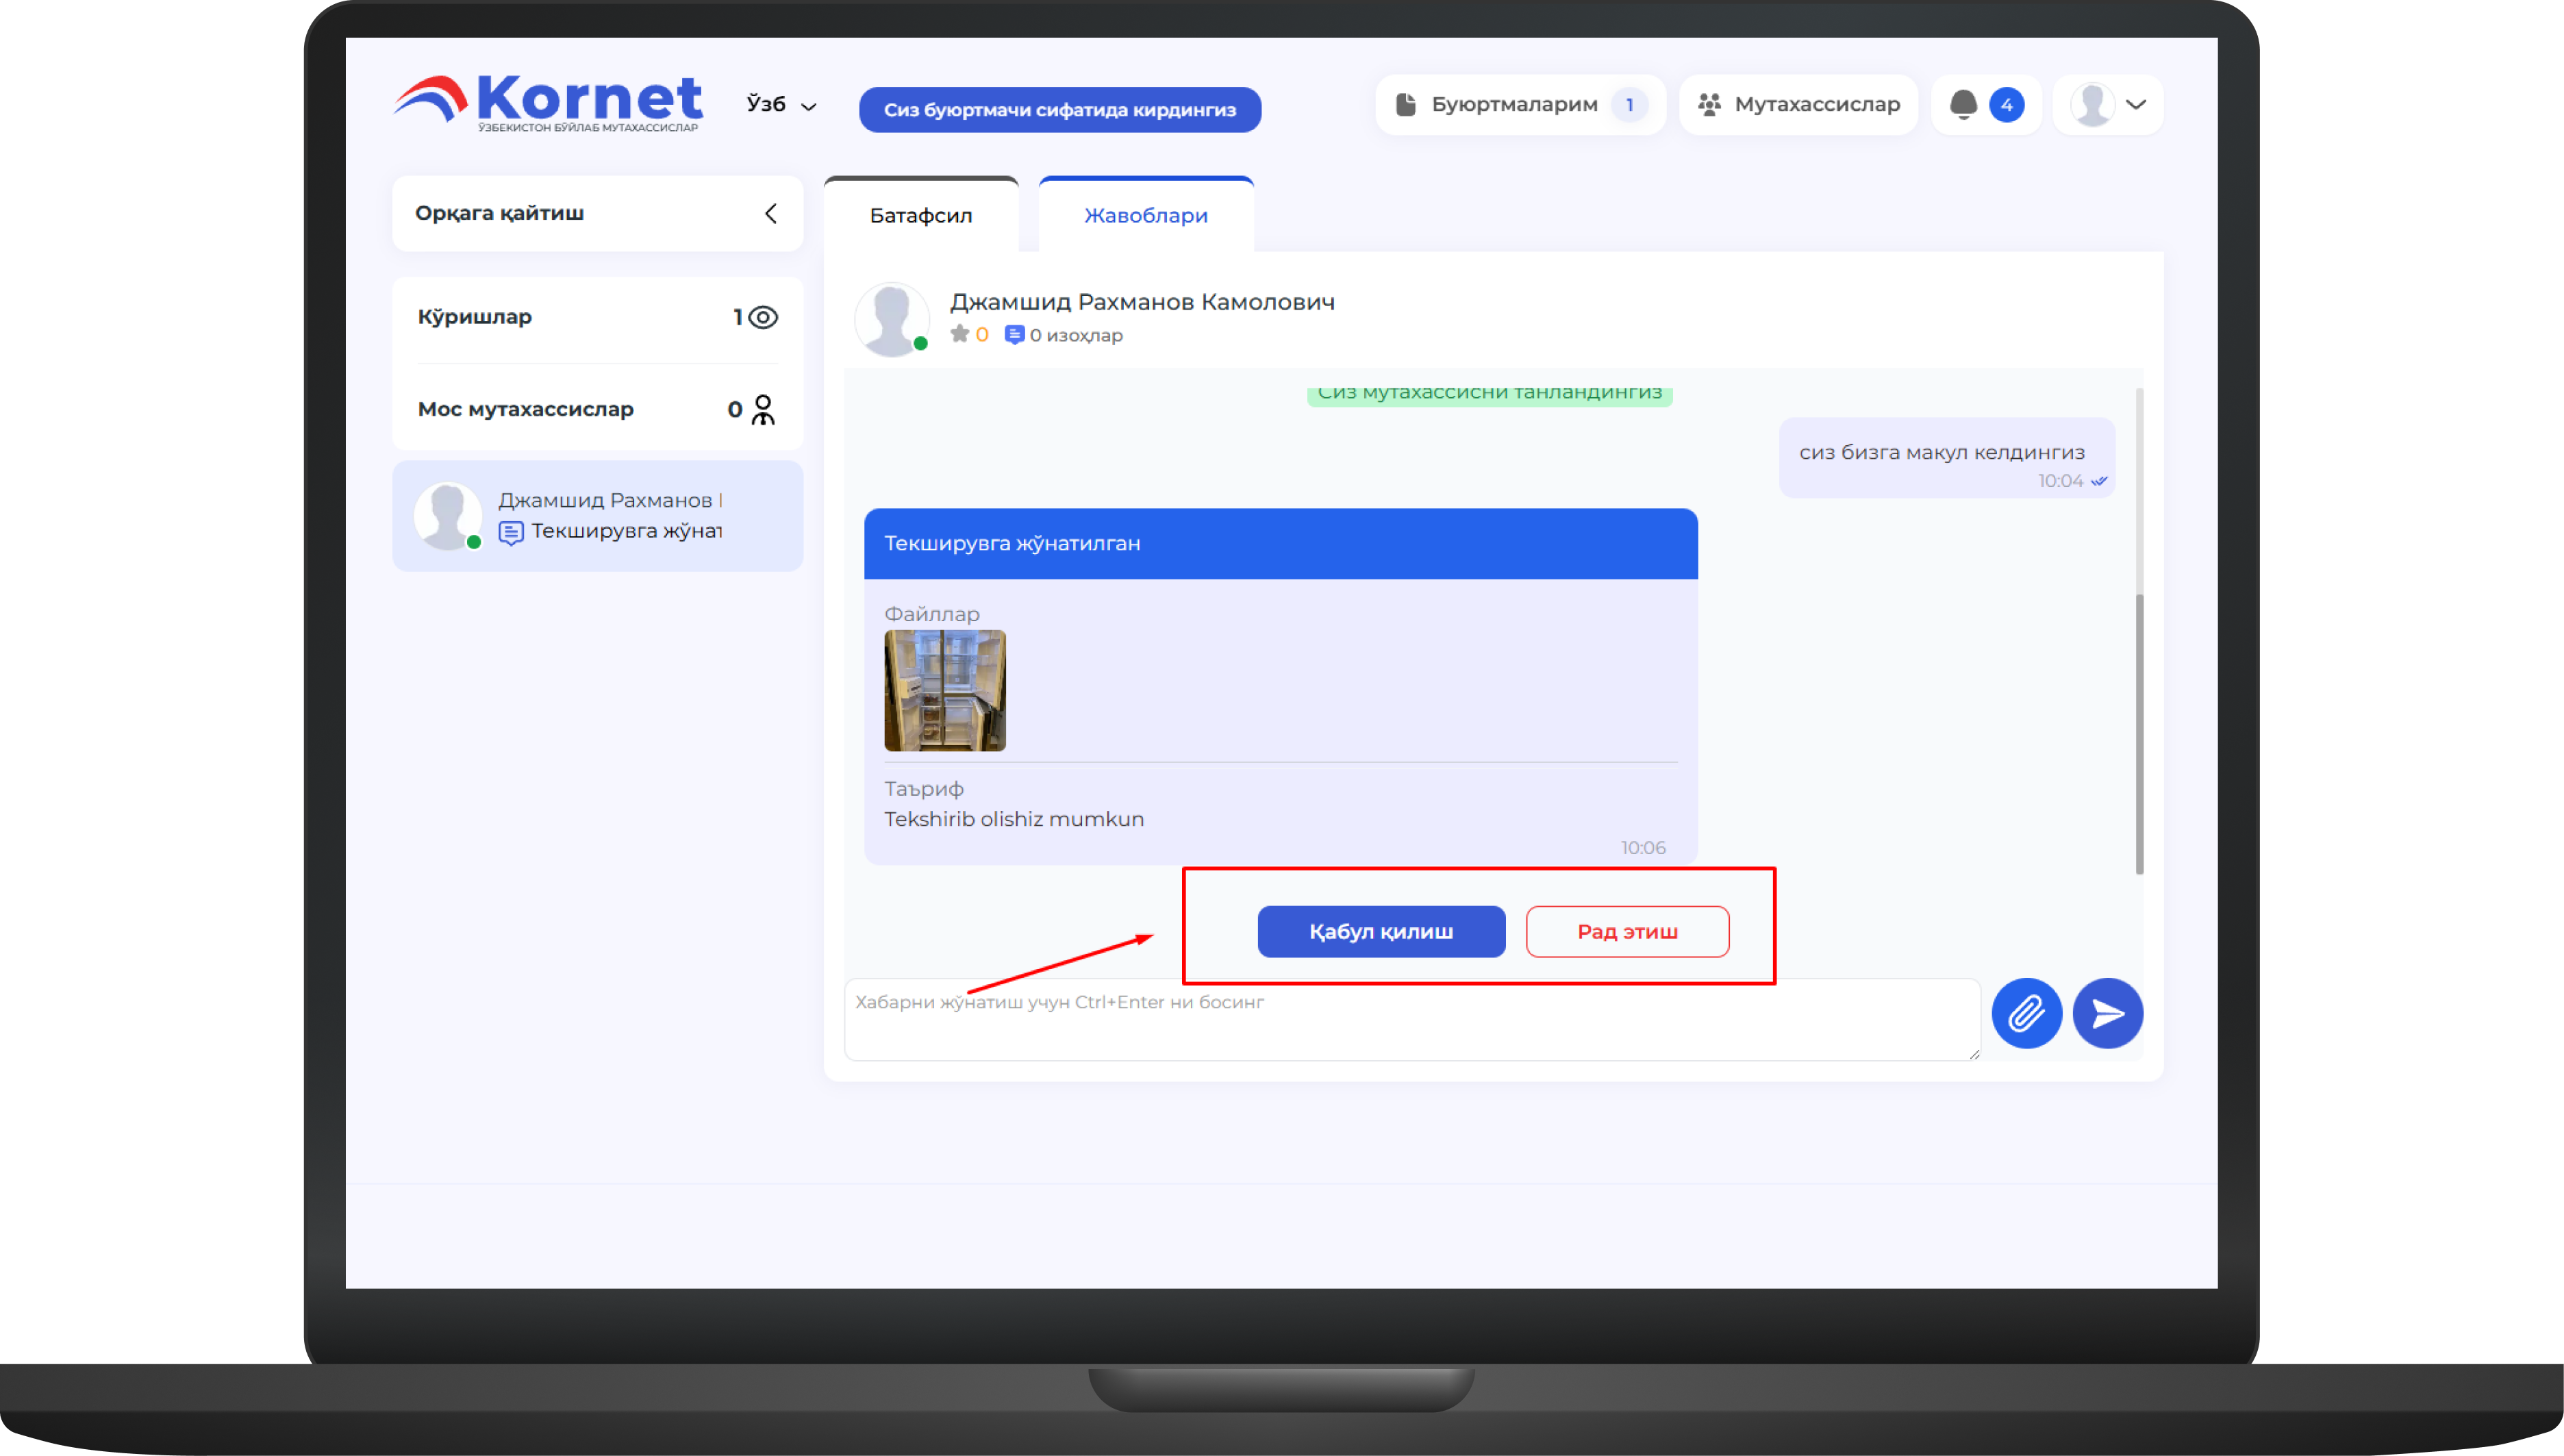Click the comments icon beside 0 изоҳлар
This screenshot has width=2564, height=1456.
tap(1014, 335)
